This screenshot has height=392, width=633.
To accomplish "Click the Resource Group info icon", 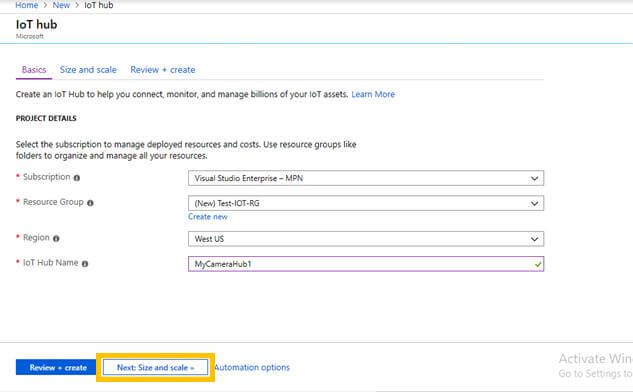I will 90,203.
